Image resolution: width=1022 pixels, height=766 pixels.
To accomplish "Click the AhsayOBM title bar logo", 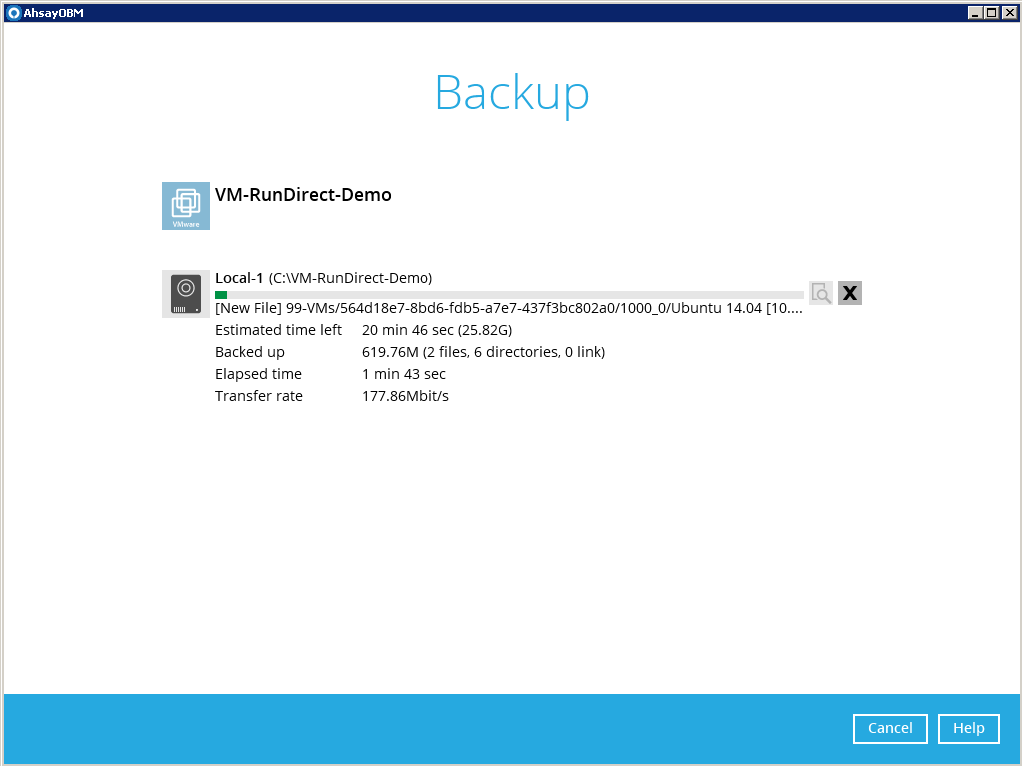I will pos(13,12).
